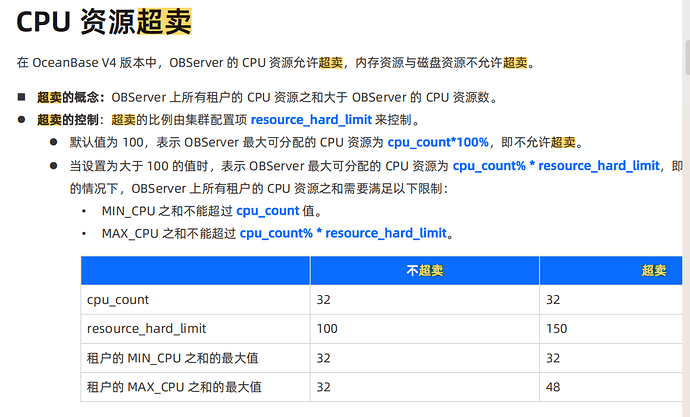Click cpu_count value 32 in 不超卖 column
This screenshot has width=690, height=417.
tap(323, 300)
